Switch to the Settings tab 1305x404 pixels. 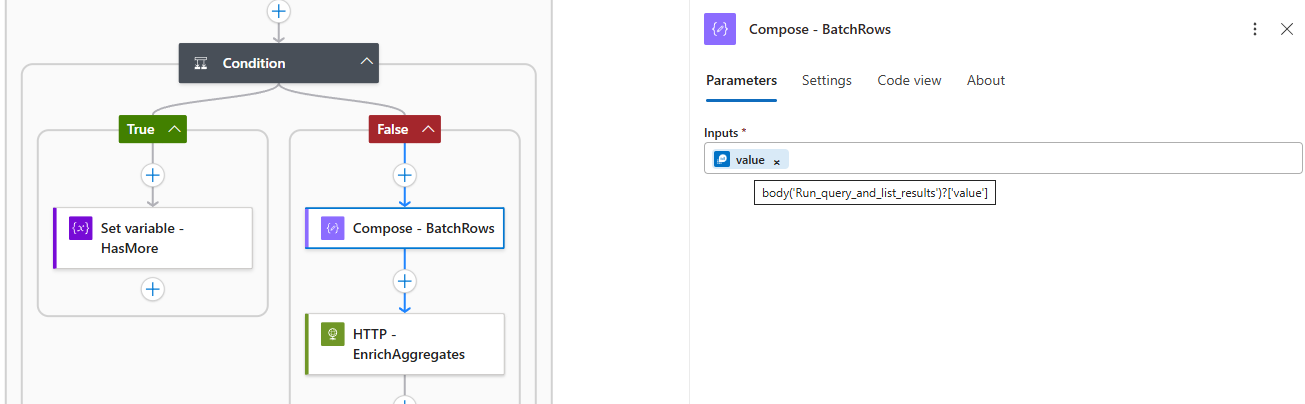pyautogui.click(x=826, y=80)
